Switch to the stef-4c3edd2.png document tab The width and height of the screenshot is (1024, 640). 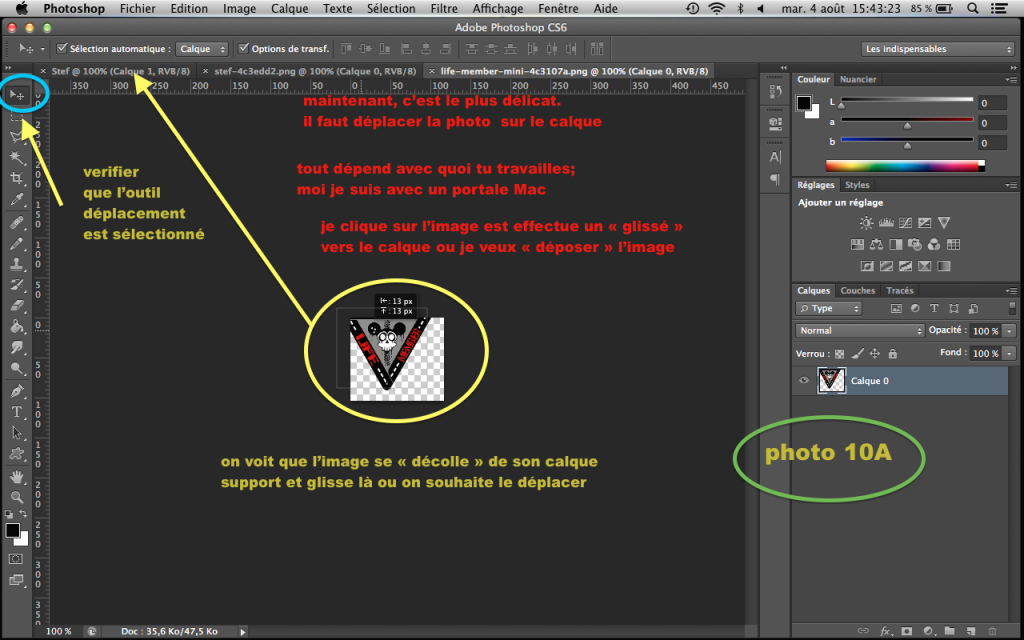pyautogui.click(x=315, y=71)
